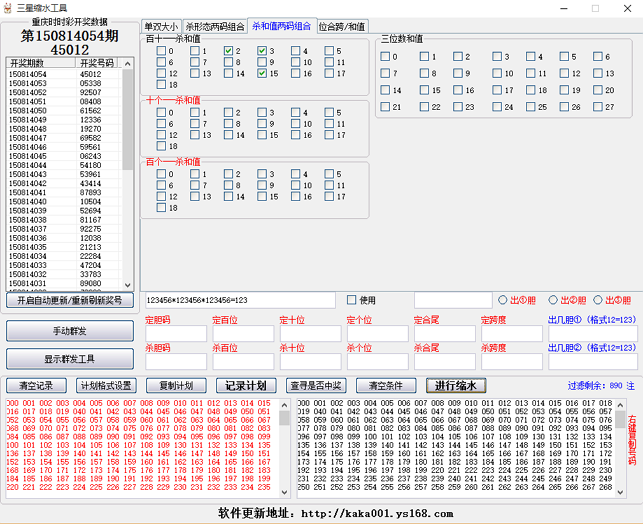Click red numbers panel scroll up arrow

[285, 405]
